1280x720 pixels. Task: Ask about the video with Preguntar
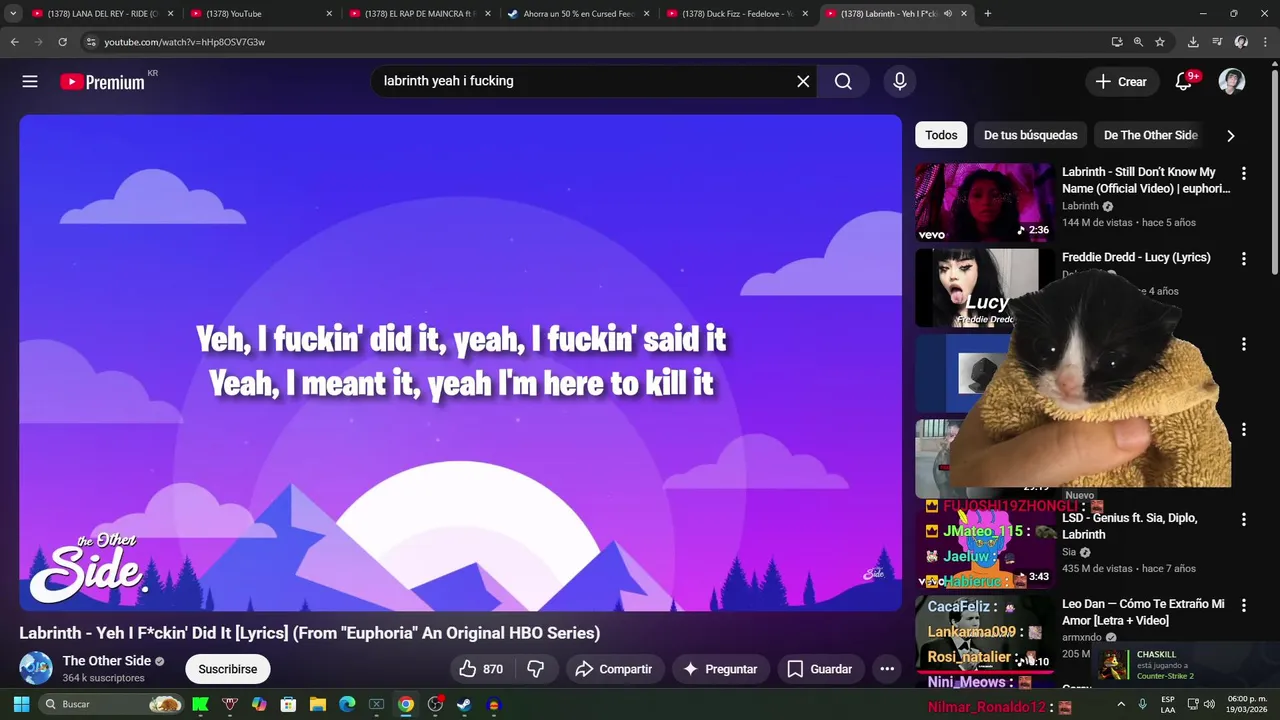pos(720,669)
